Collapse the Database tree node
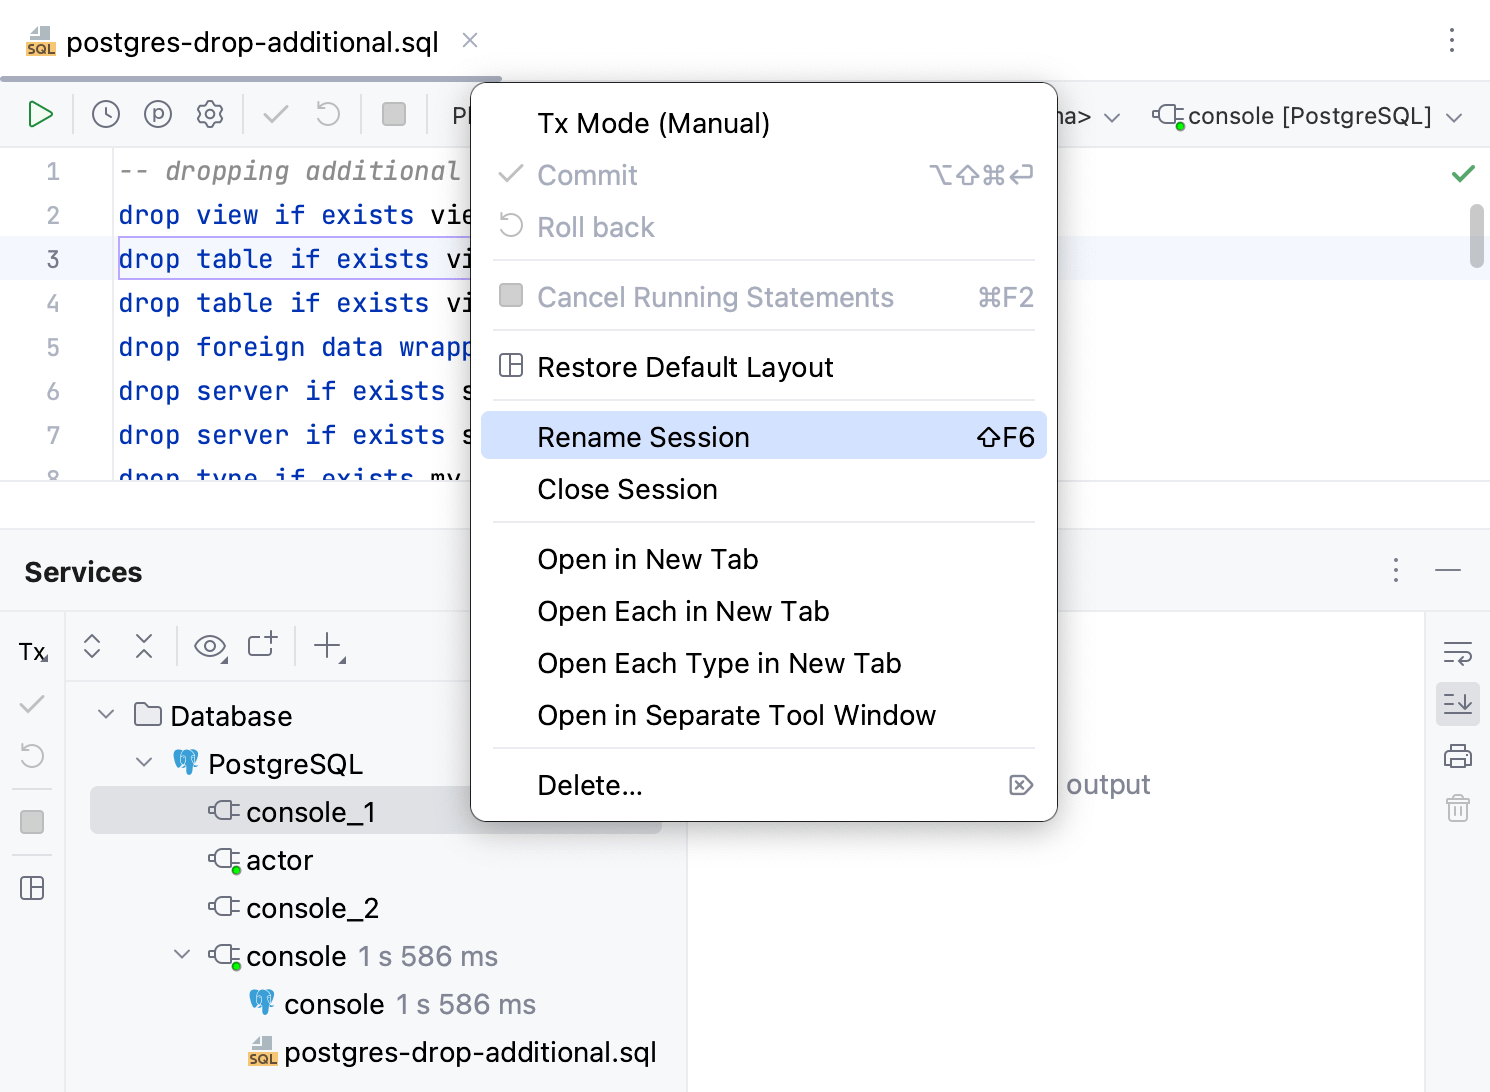The width and height of the screenshot is (1490, 1092). [x=106, y=715]
